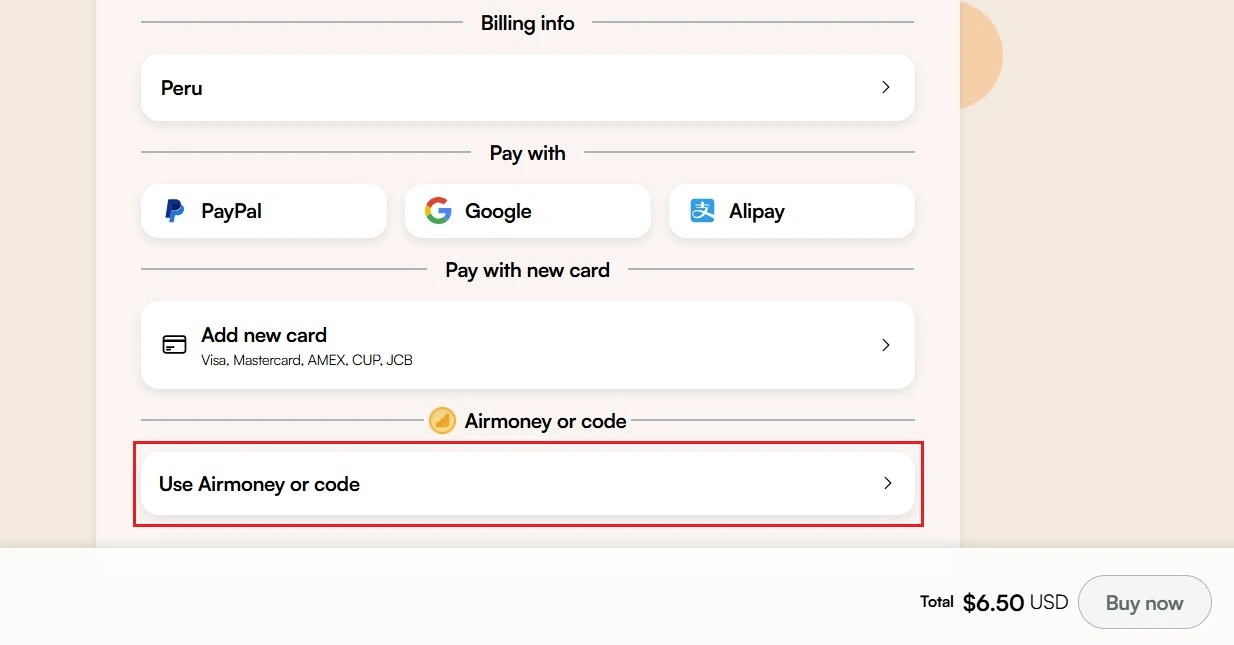This screenshot has width=1234, height=645.
Task: Choose Google as payment method
Action: point(527,211)
